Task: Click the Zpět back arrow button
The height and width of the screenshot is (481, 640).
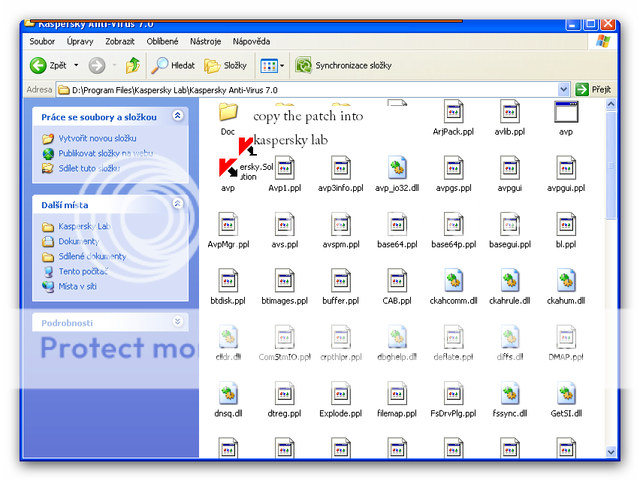Action: 38,65
